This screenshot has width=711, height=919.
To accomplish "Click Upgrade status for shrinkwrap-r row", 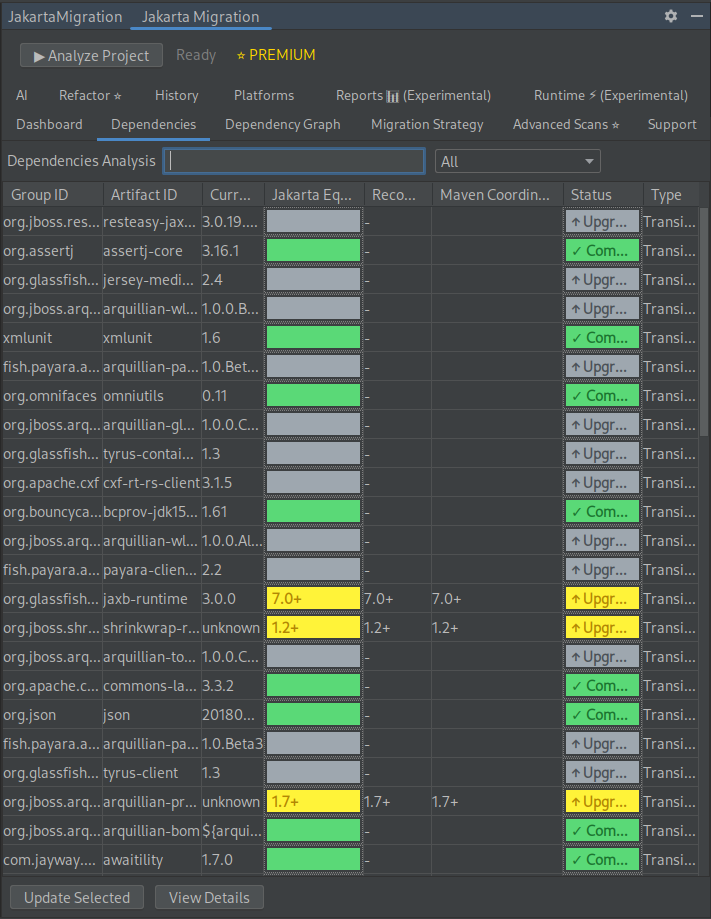I will click(602, 628).
